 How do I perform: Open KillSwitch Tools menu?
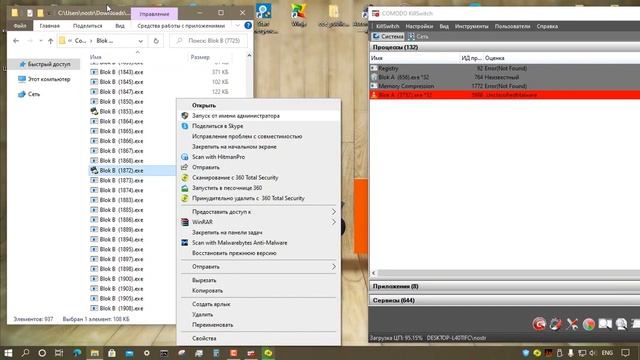pyautogui.click(x=471, y=26)
